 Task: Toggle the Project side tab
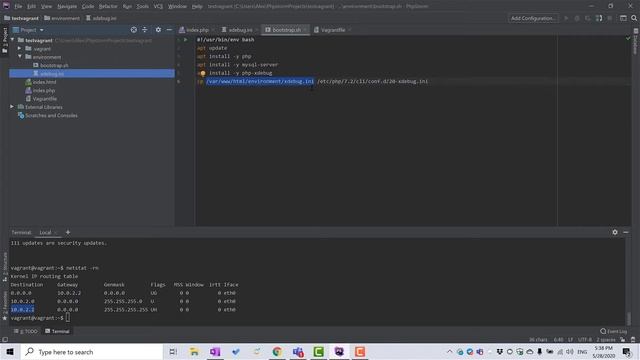tap(4, 40)
